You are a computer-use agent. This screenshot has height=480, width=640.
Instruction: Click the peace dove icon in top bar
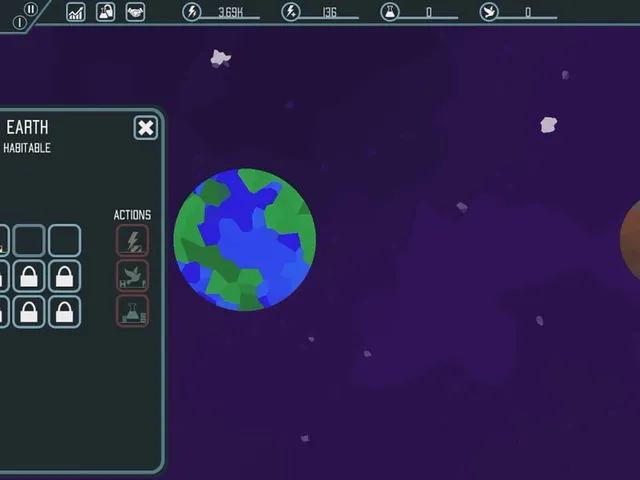click(x=489, y=12)
